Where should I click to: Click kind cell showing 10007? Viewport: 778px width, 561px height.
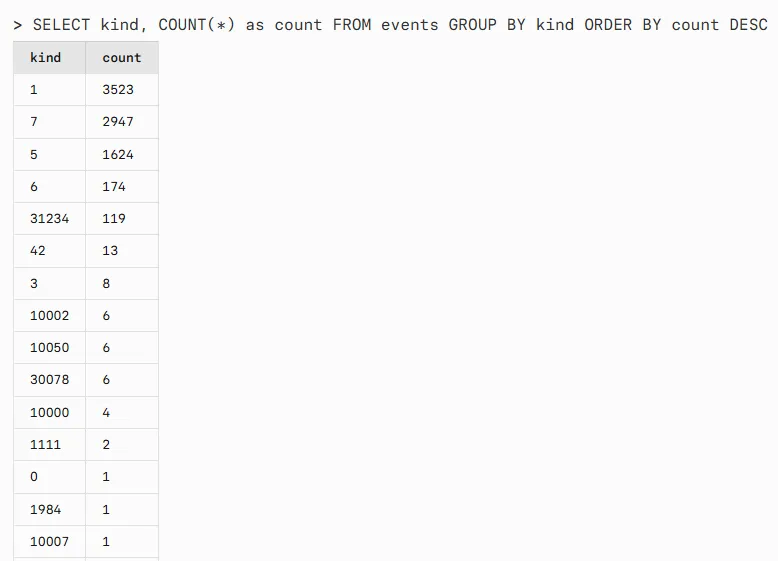tap(50, 542)
